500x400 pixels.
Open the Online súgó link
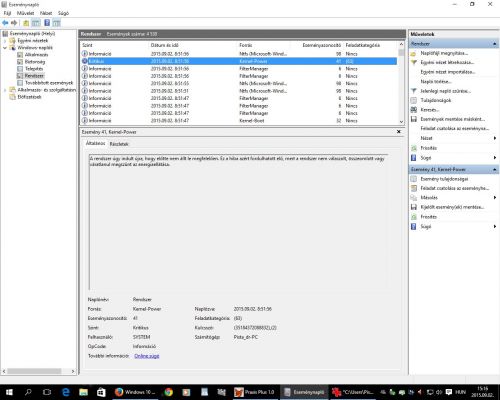tap(147, 356)
